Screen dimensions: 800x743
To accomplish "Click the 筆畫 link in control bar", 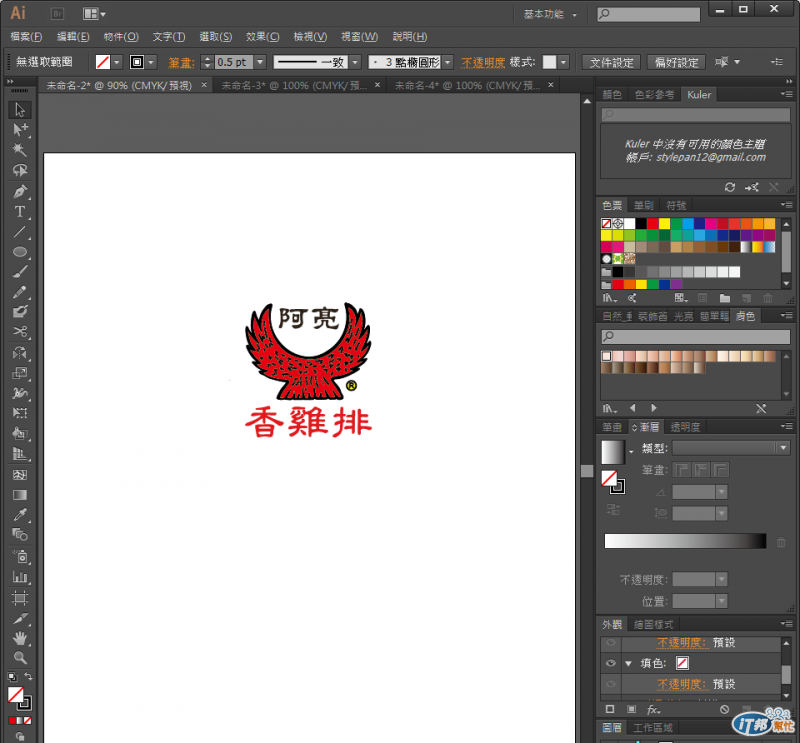I will tap(181, 62).
